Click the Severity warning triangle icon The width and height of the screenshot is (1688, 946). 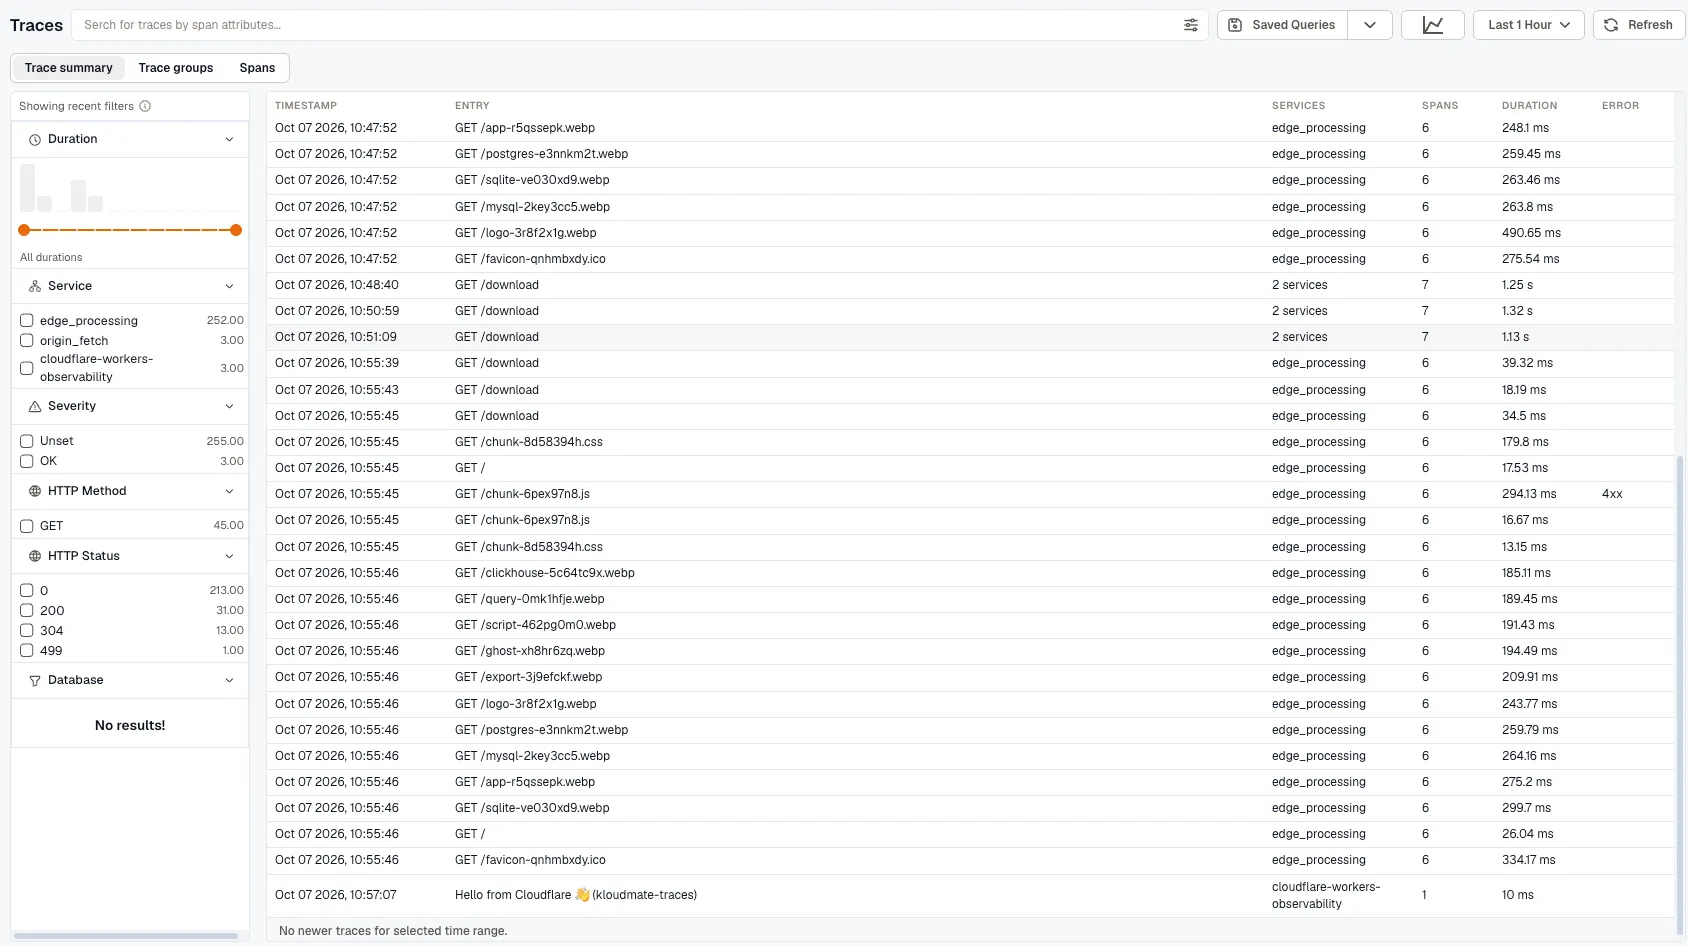point(35,406)
